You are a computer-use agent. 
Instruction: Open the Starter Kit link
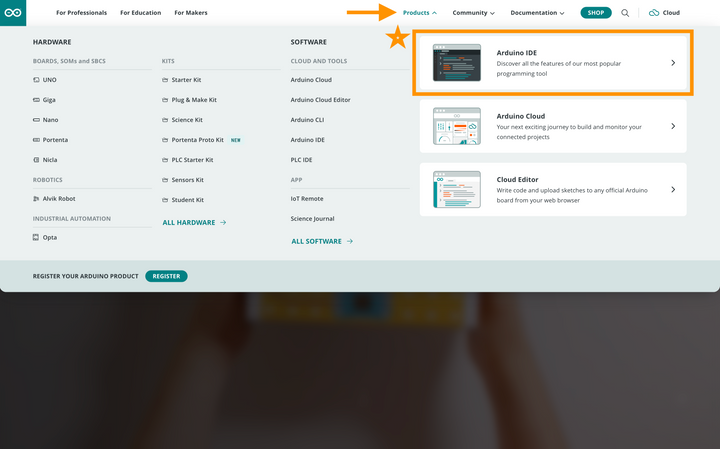[x=186, y=80]
